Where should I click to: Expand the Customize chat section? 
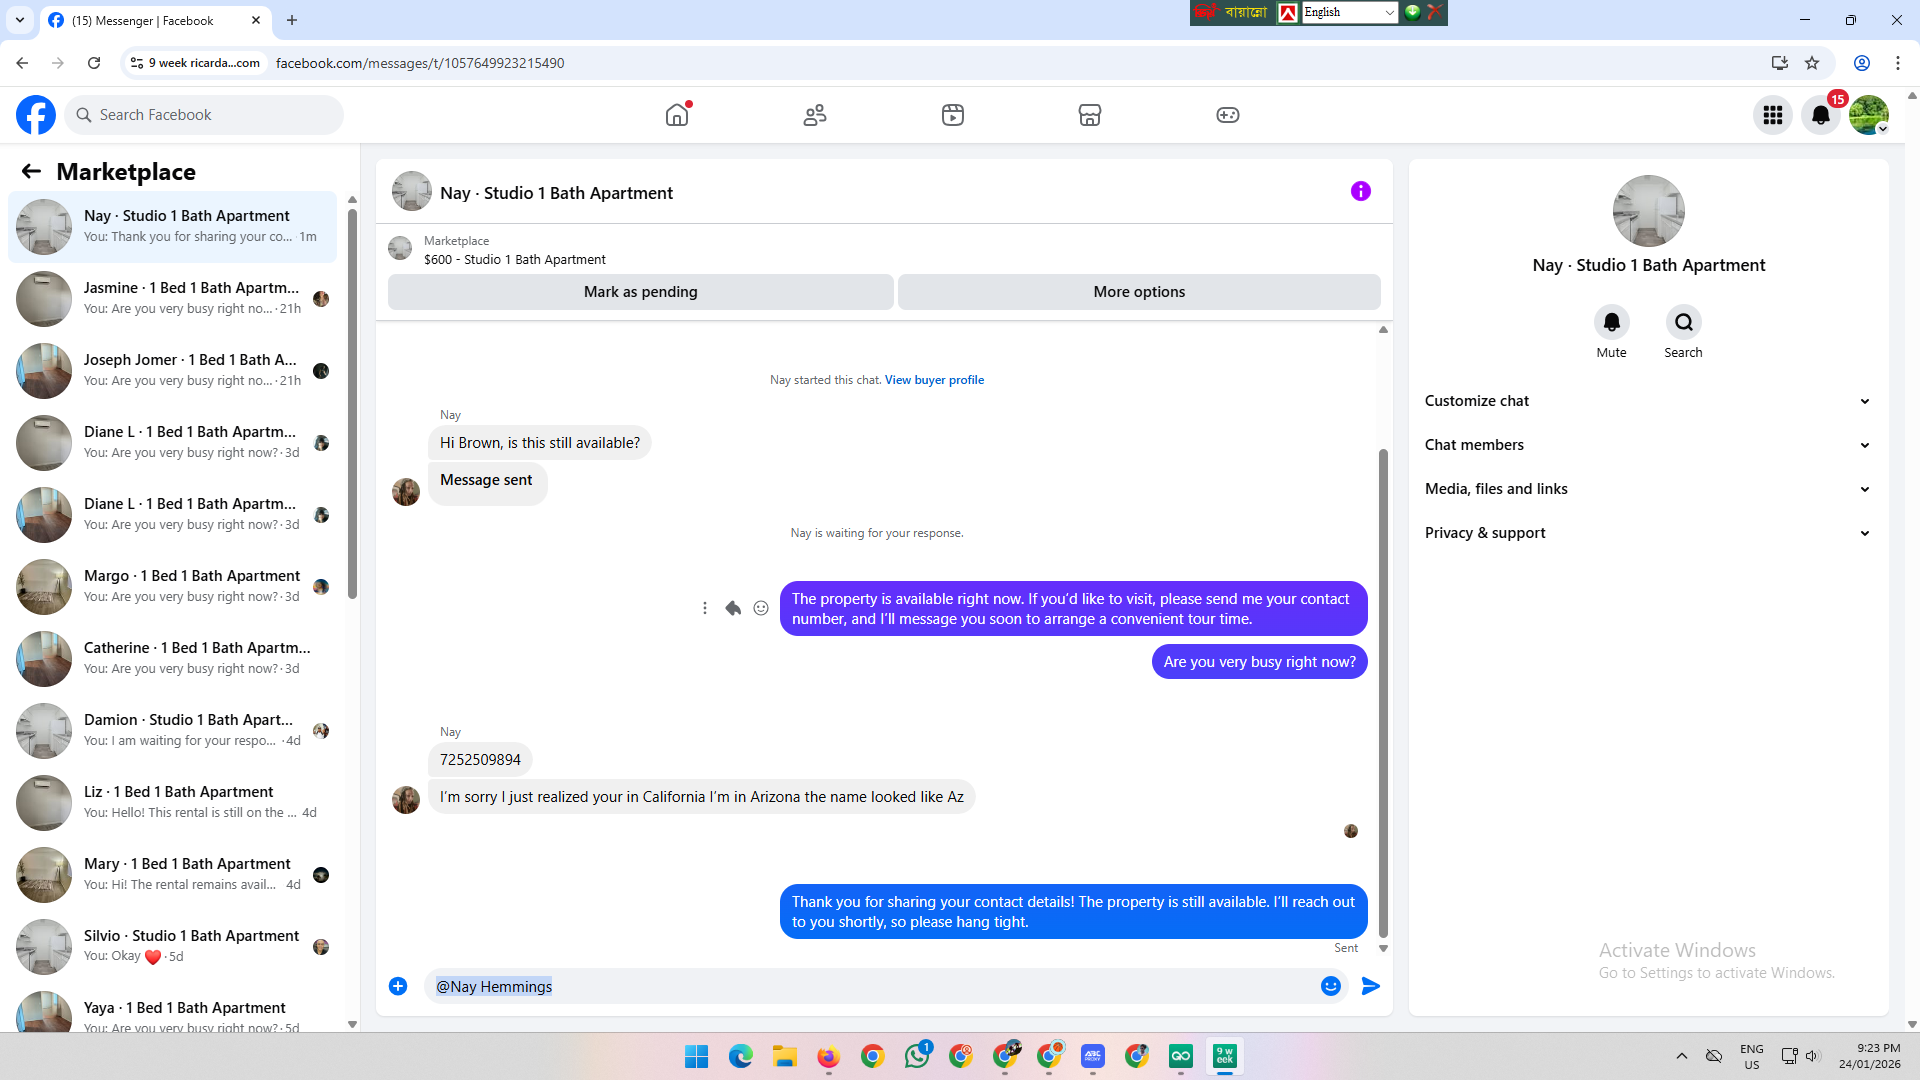tap(1648, 401)
